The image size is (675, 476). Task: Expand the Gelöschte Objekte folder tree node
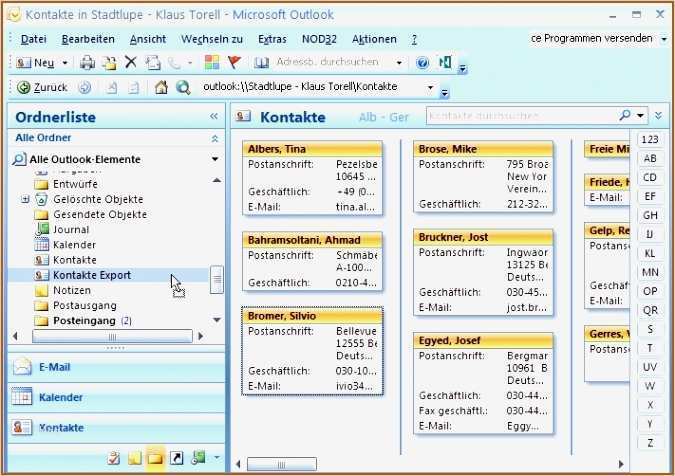[x=25, y=199]
